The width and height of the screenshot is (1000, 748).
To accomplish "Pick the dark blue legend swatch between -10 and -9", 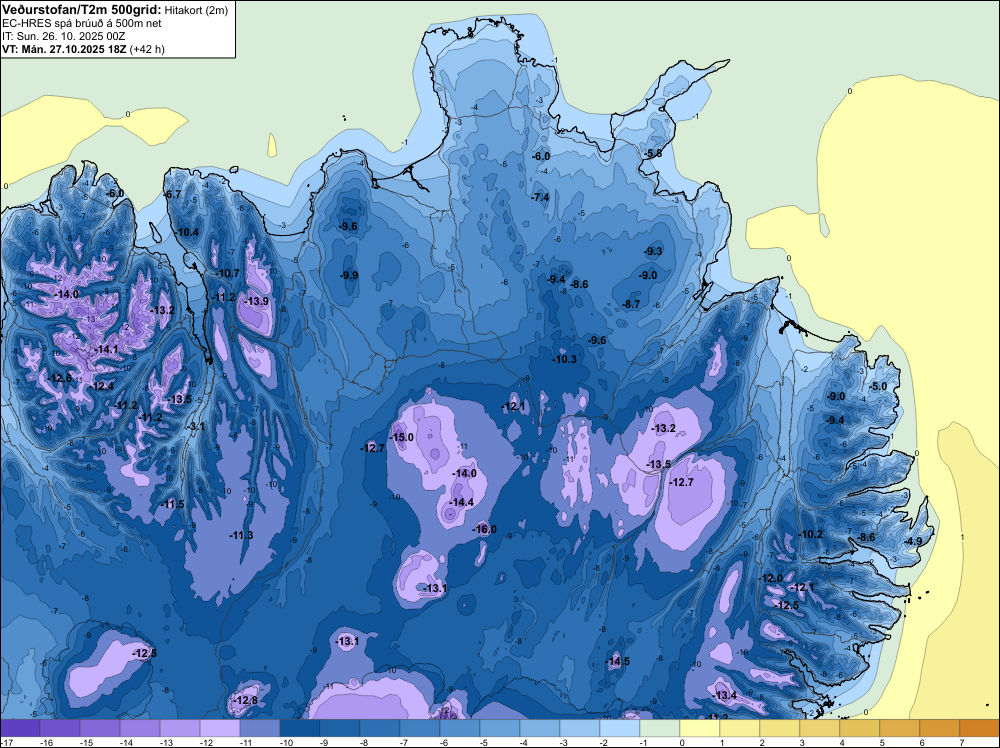I will (300, 728).
